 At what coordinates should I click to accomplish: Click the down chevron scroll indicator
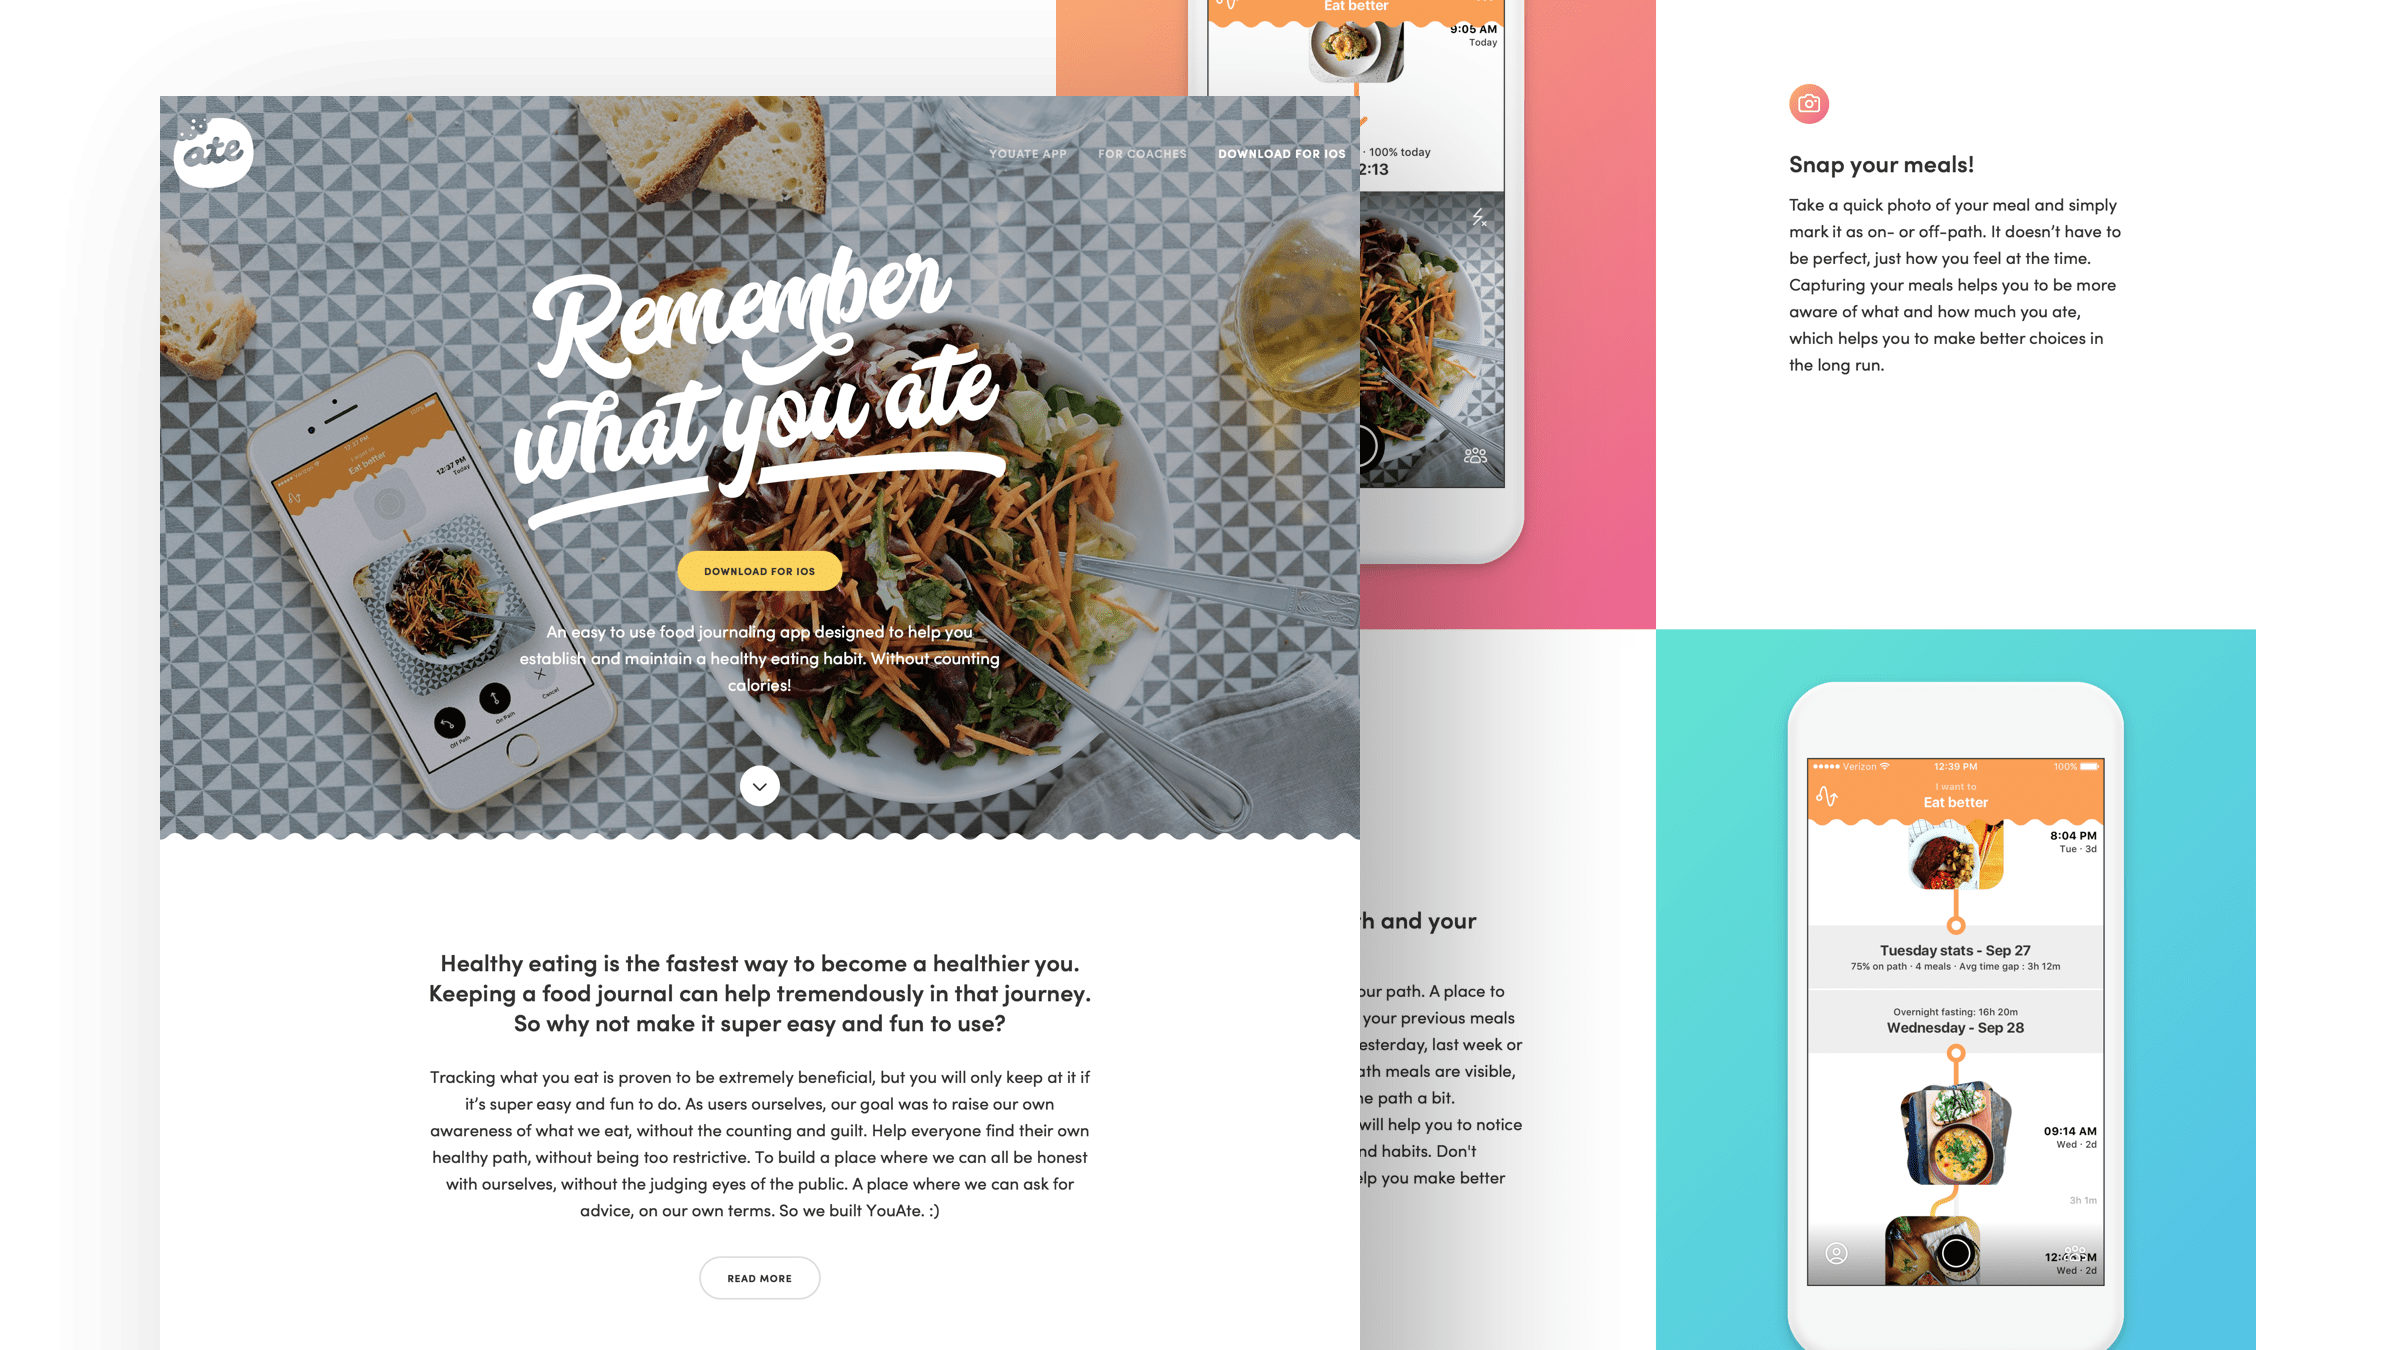pos(758,785)
